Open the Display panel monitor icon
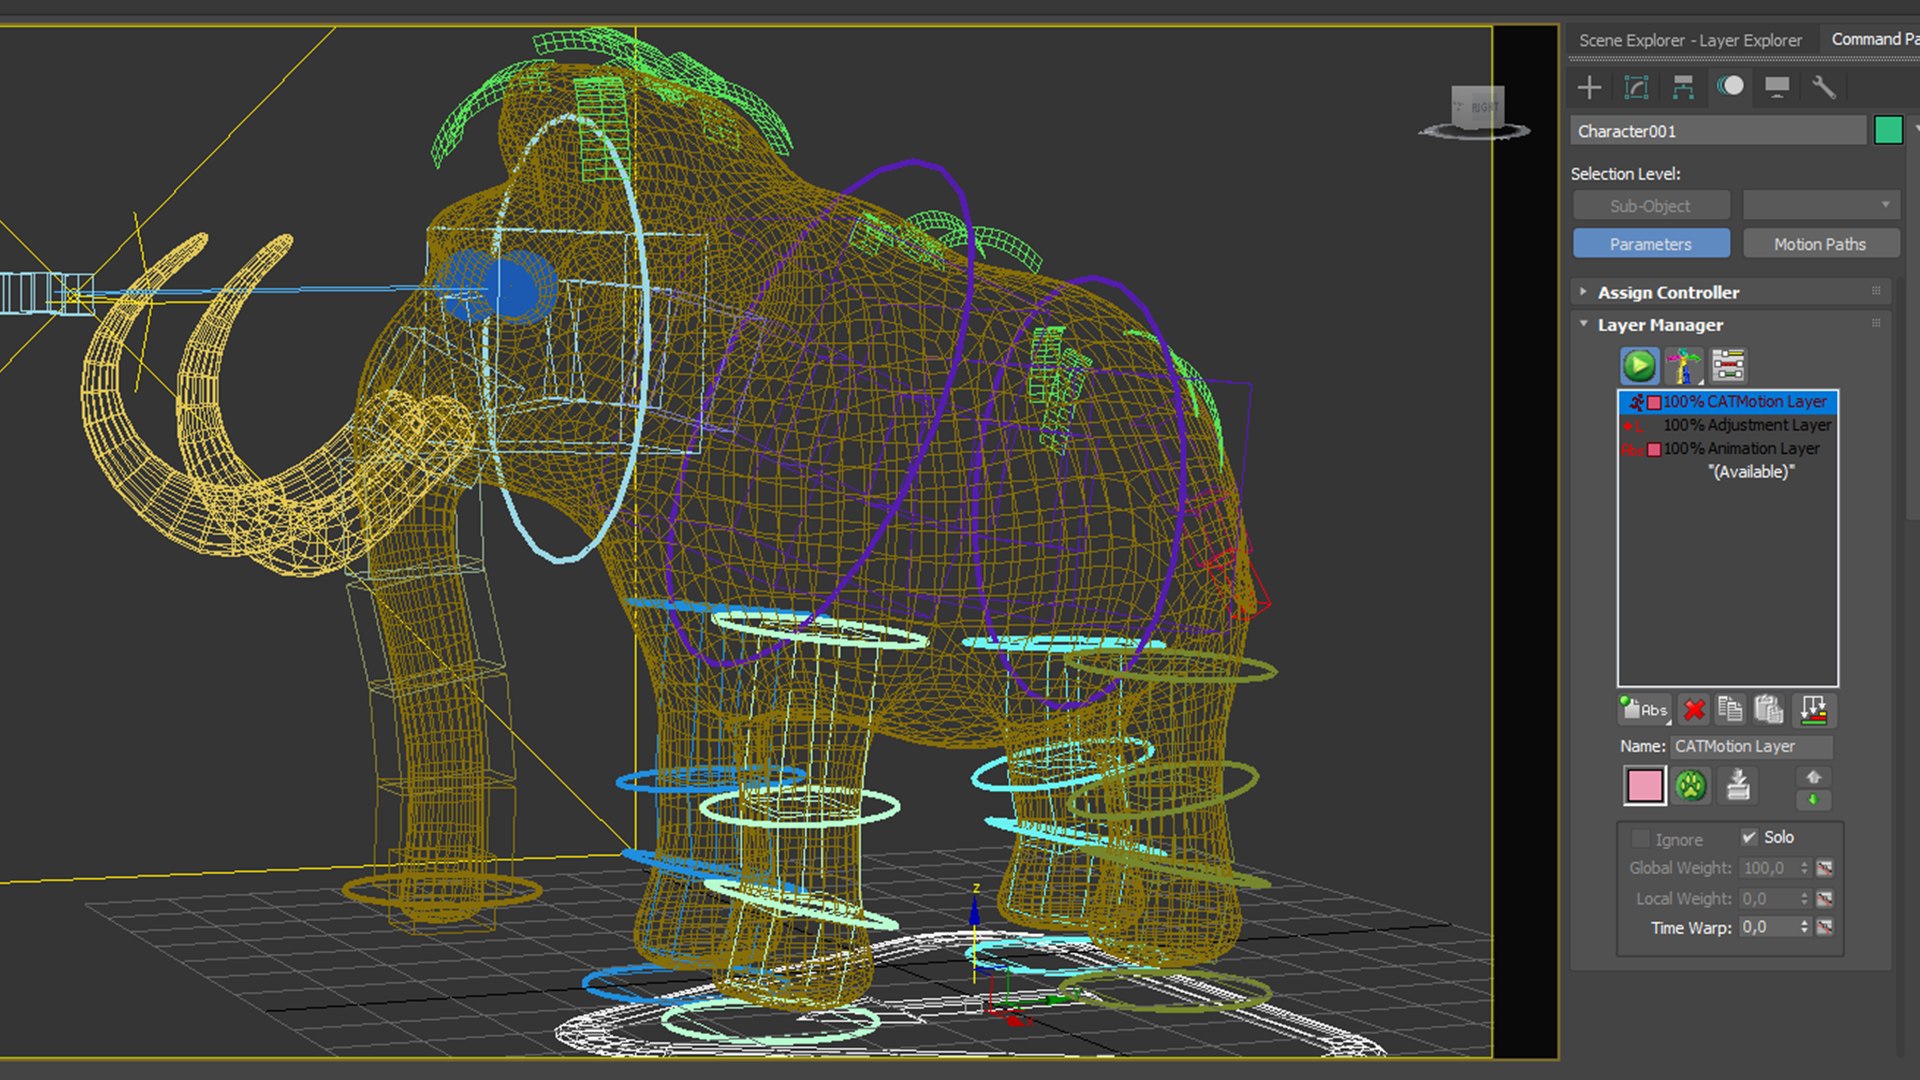Screen dimensions: 1920x1080 [x=1777, y=87]
